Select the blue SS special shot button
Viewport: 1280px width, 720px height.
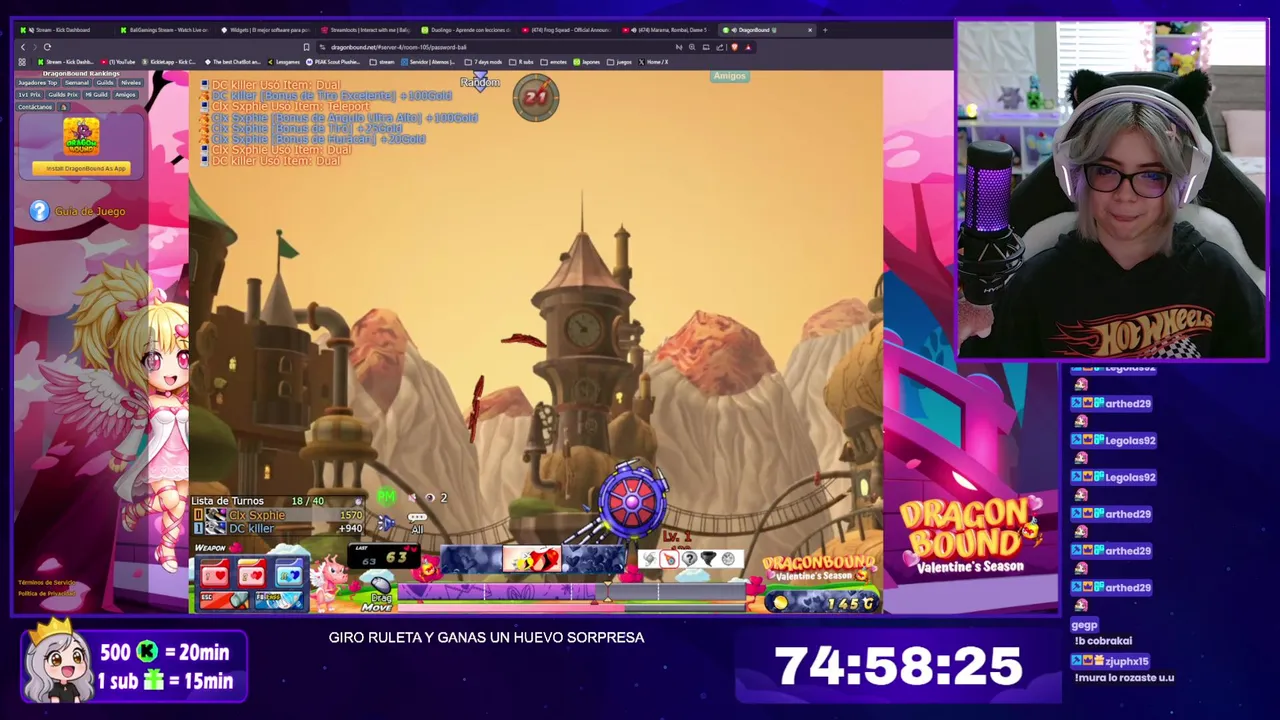[289, 574]
